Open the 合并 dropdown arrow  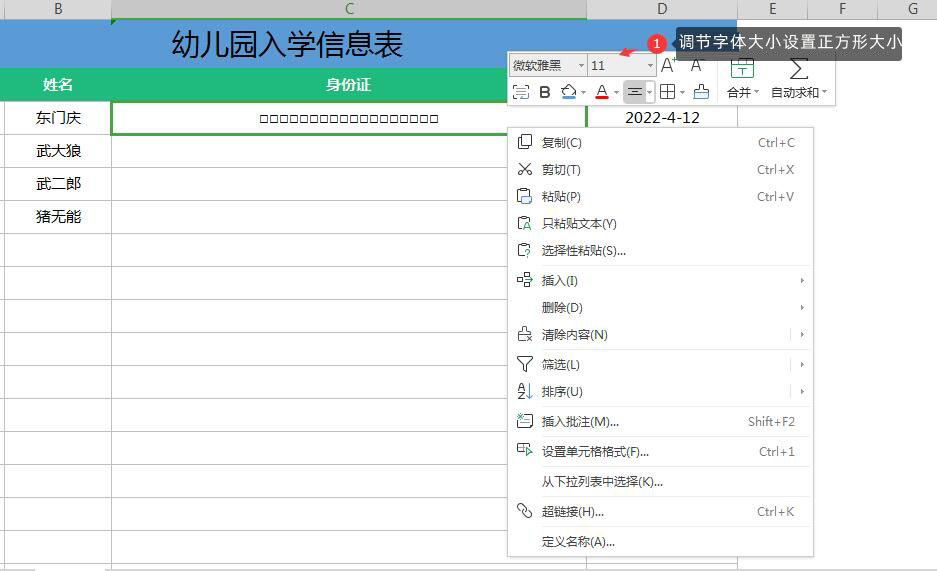[x=757, y=93]
